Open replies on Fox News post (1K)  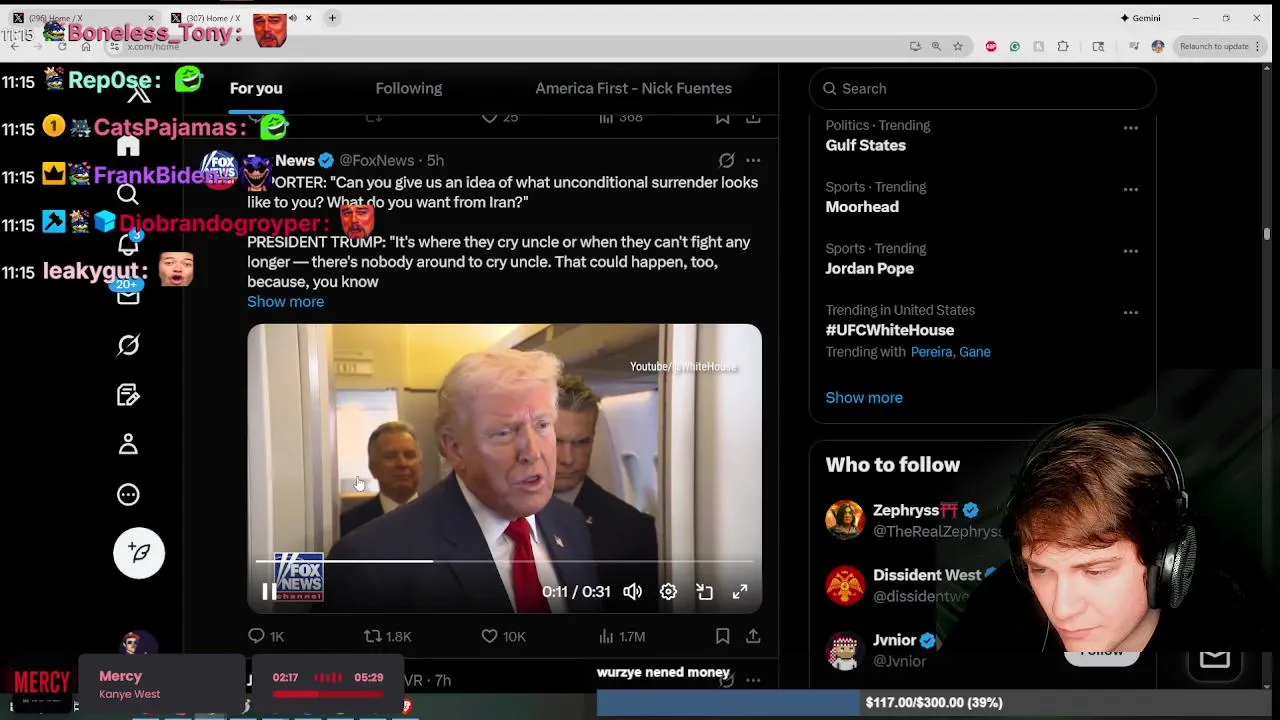(x=266, y=636)
